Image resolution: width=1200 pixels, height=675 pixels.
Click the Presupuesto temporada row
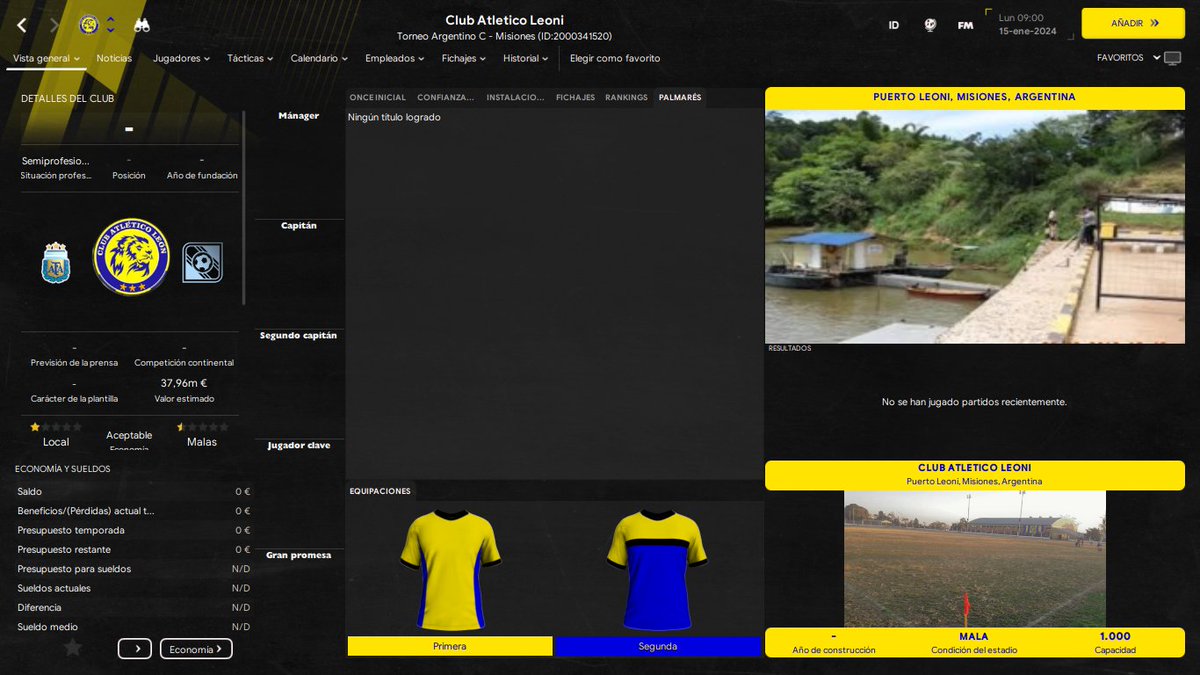tap(133, 530)
